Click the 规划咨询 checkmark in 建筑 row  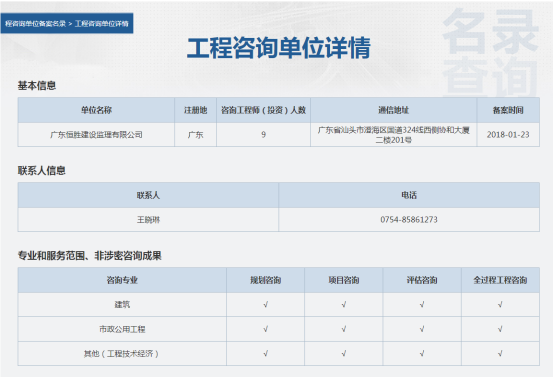tap(265, 305)
